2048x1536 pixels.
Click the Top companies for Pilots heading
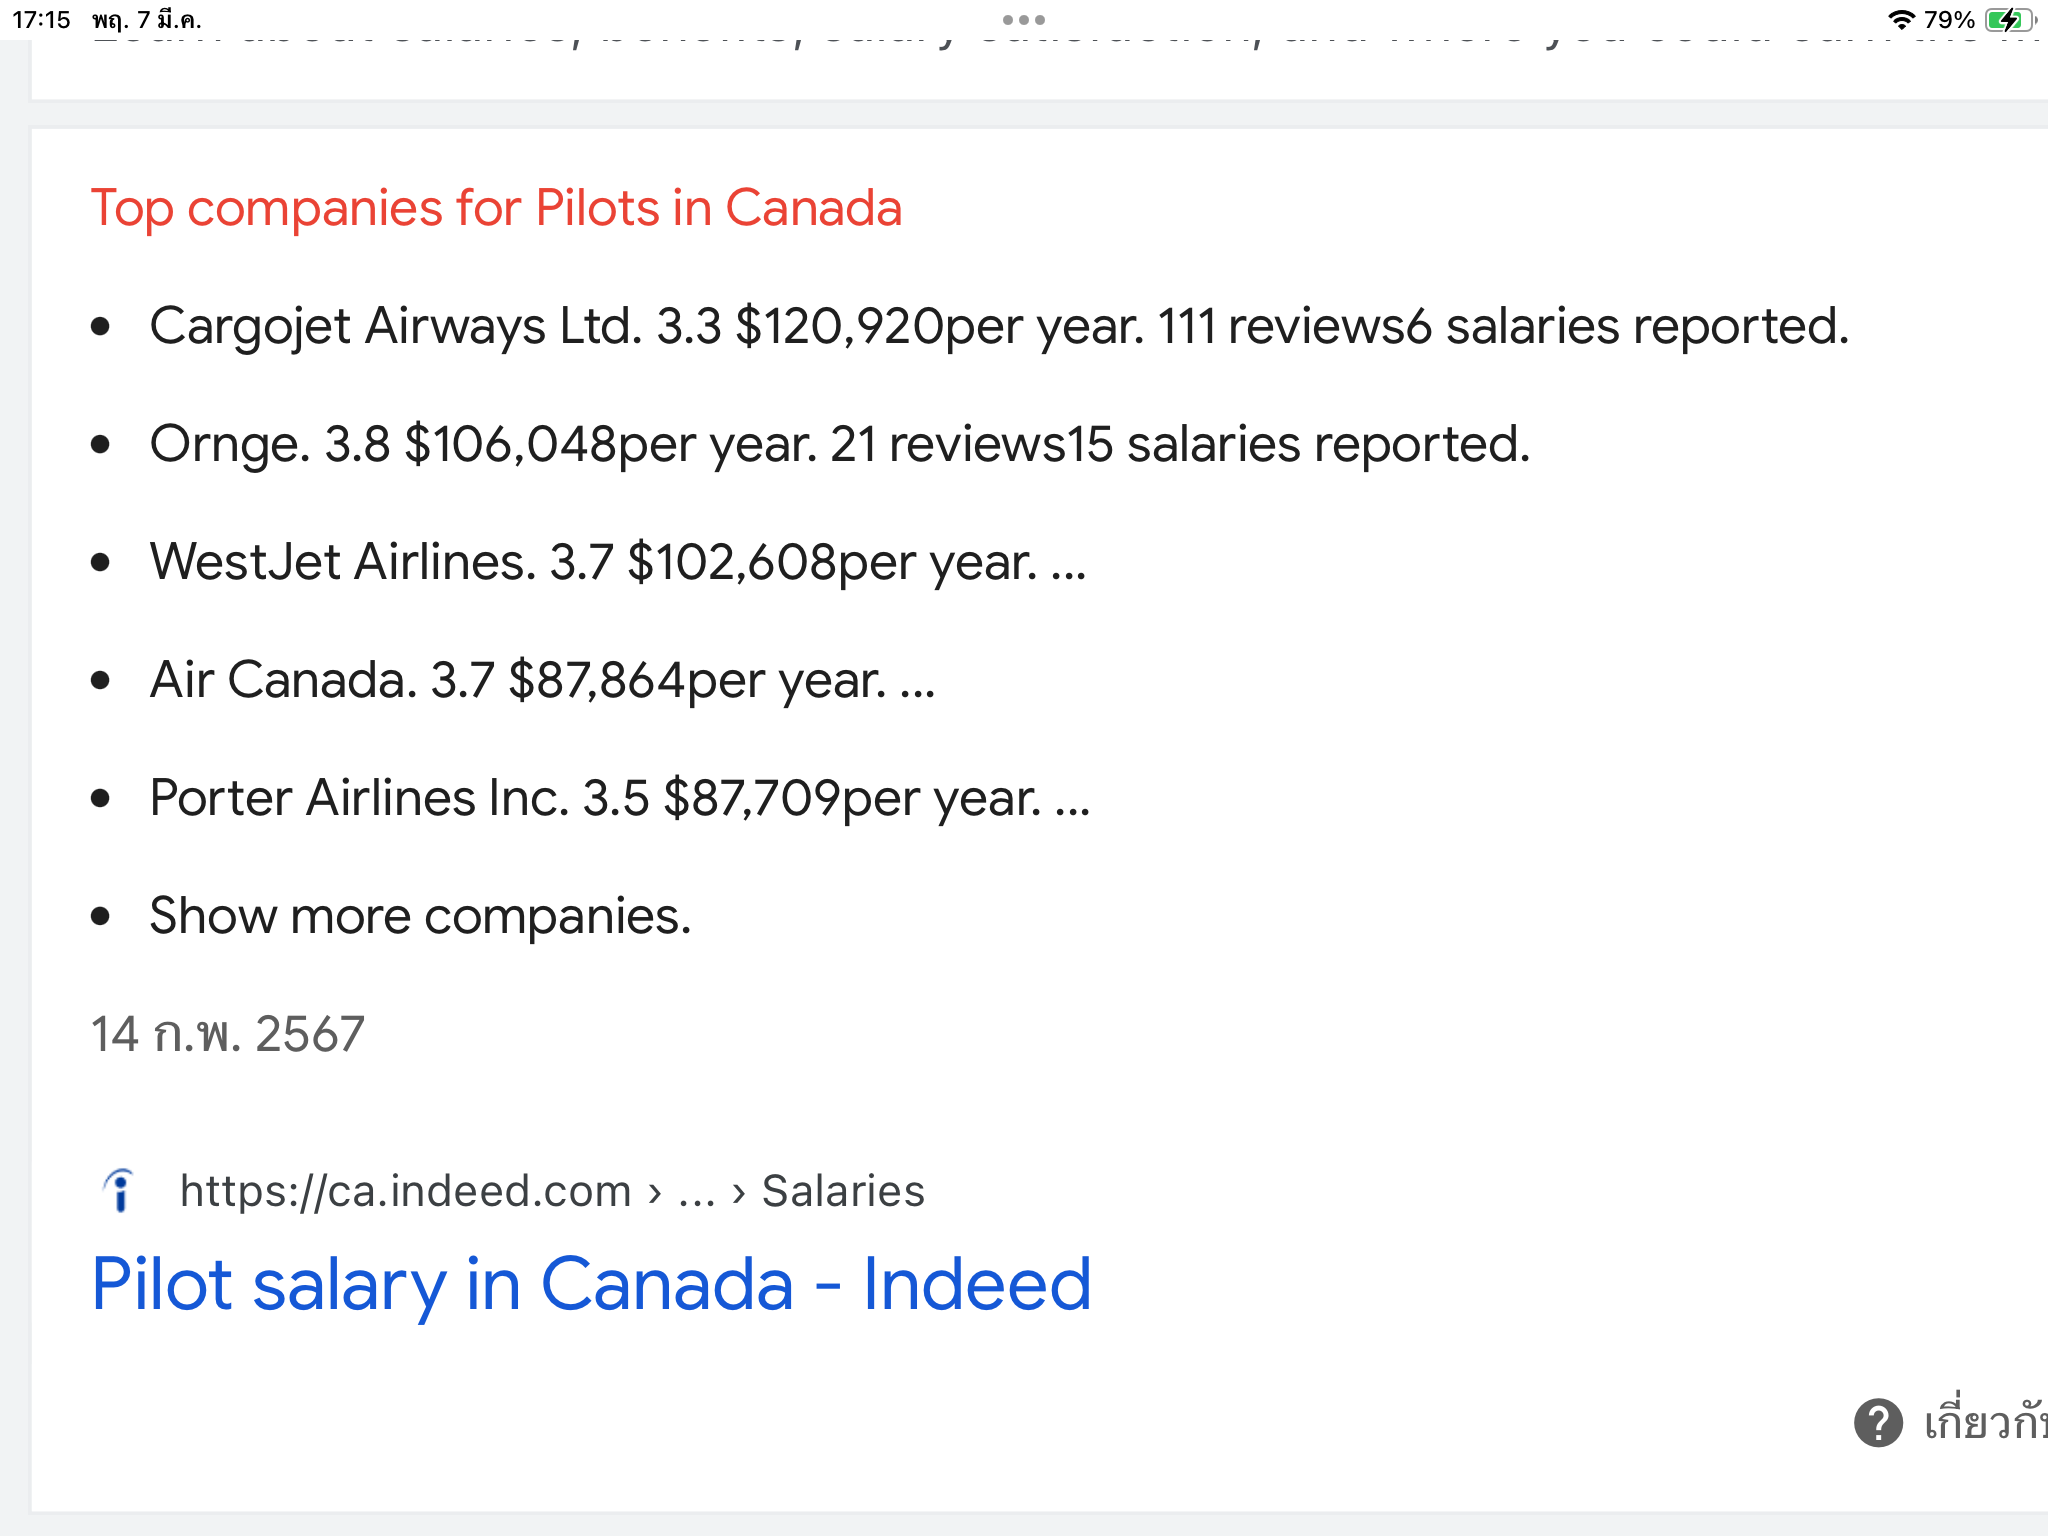pos(496,208)
